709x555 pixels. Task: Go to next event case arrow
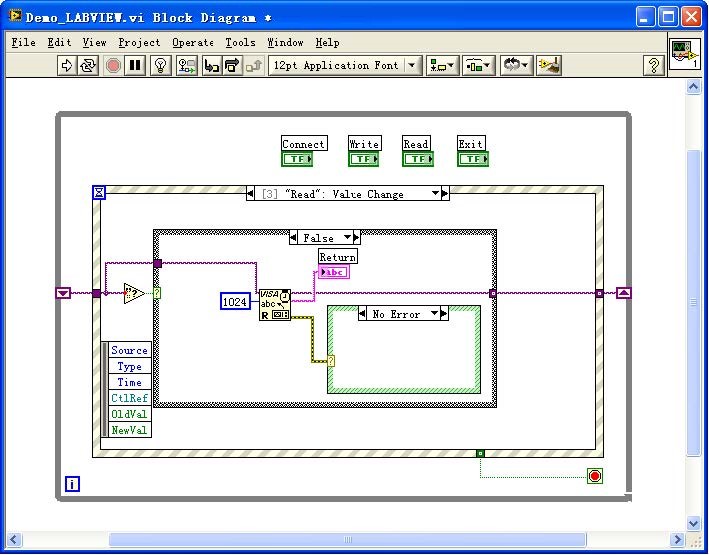point(445,194)
